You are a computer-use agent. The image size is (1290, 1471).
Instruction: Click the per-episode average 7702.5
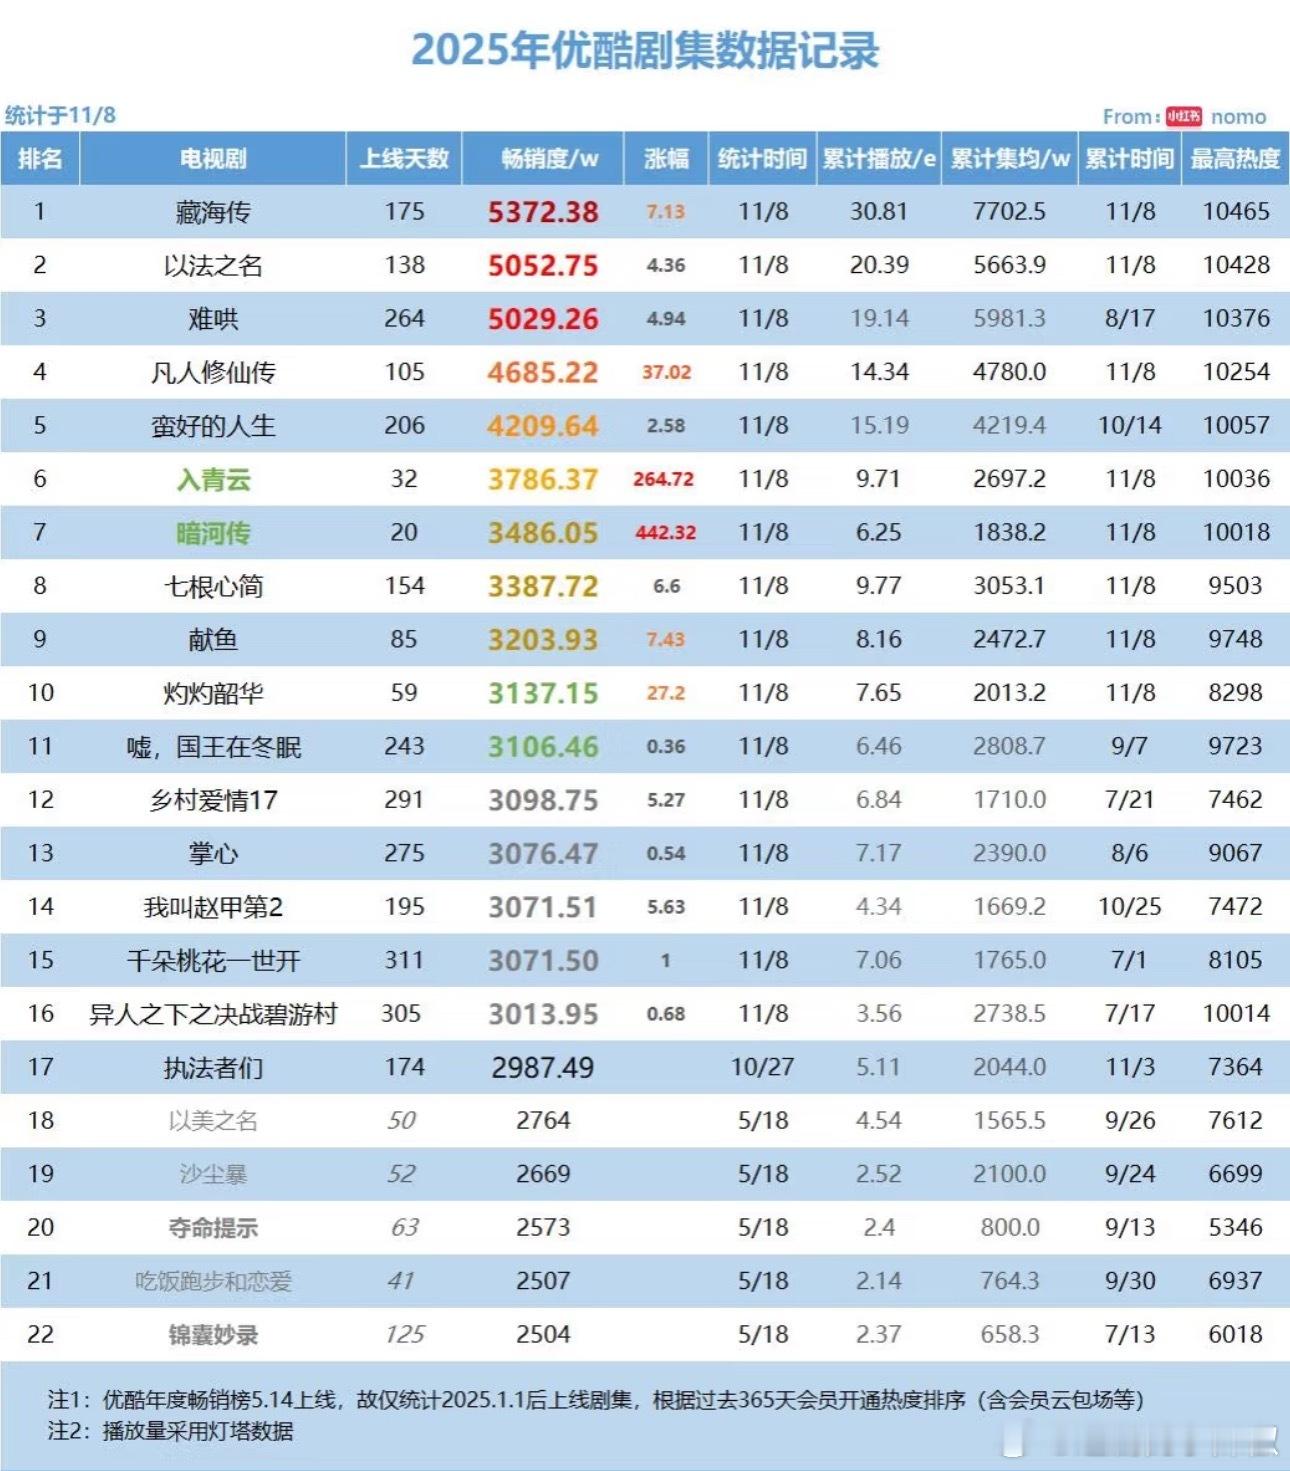pos(1009,212)
